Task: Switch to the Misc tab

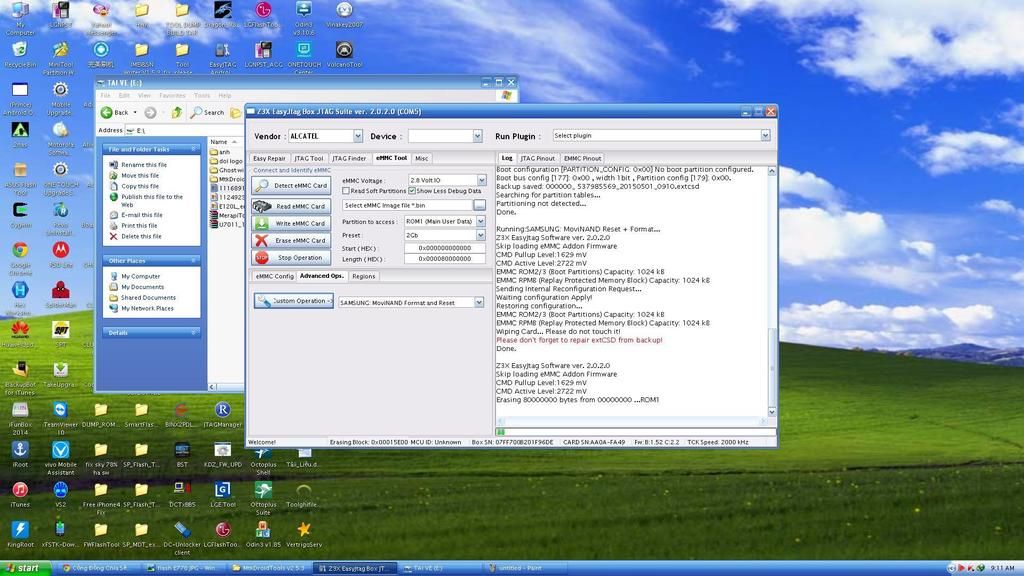Action: click(422, 158)
